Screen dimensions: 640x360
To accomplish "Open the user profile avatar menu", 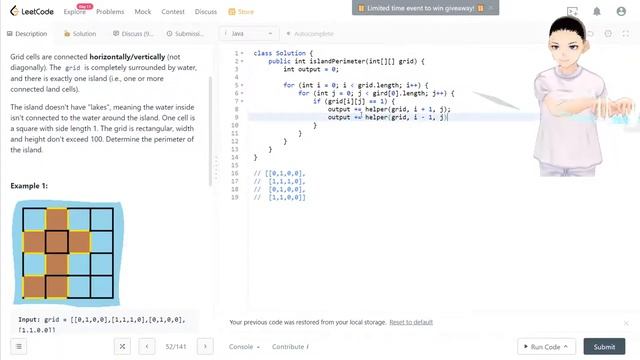I will (x=621, y=11).
